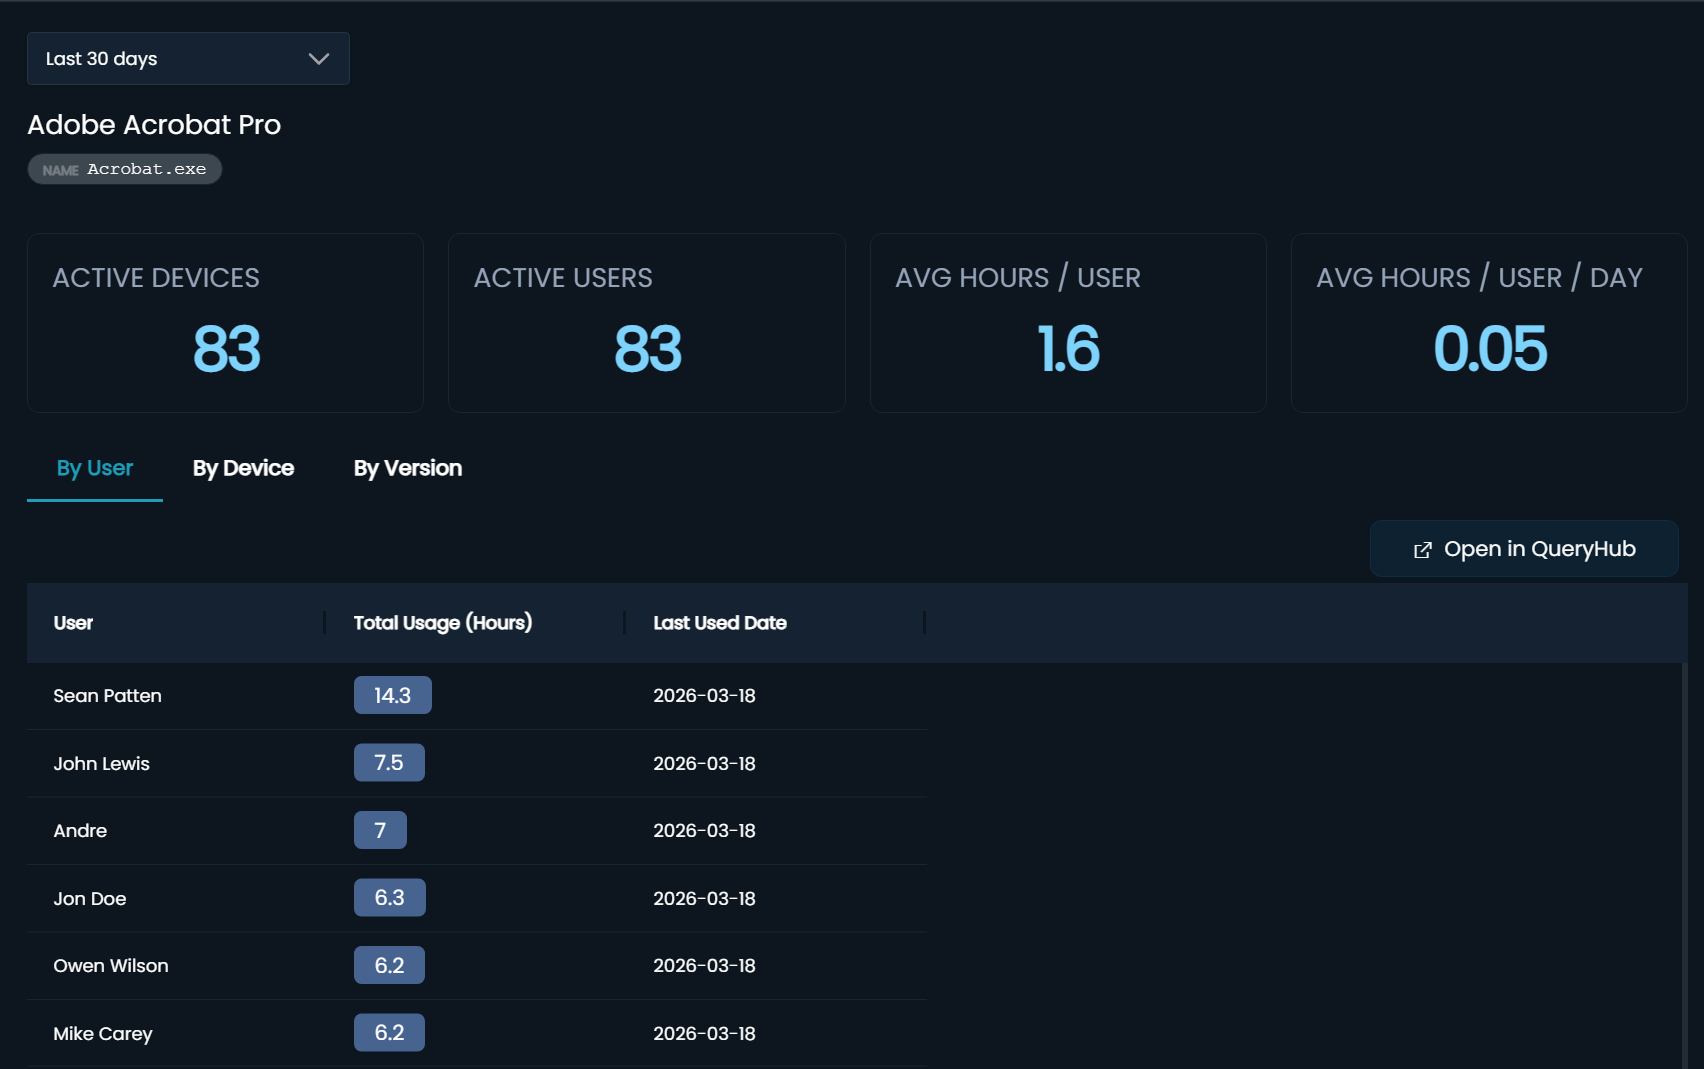1704x1069 pixels.
Task: Click John Lewis's last used date
Action: pyautogui.click(x=705, y=764)
